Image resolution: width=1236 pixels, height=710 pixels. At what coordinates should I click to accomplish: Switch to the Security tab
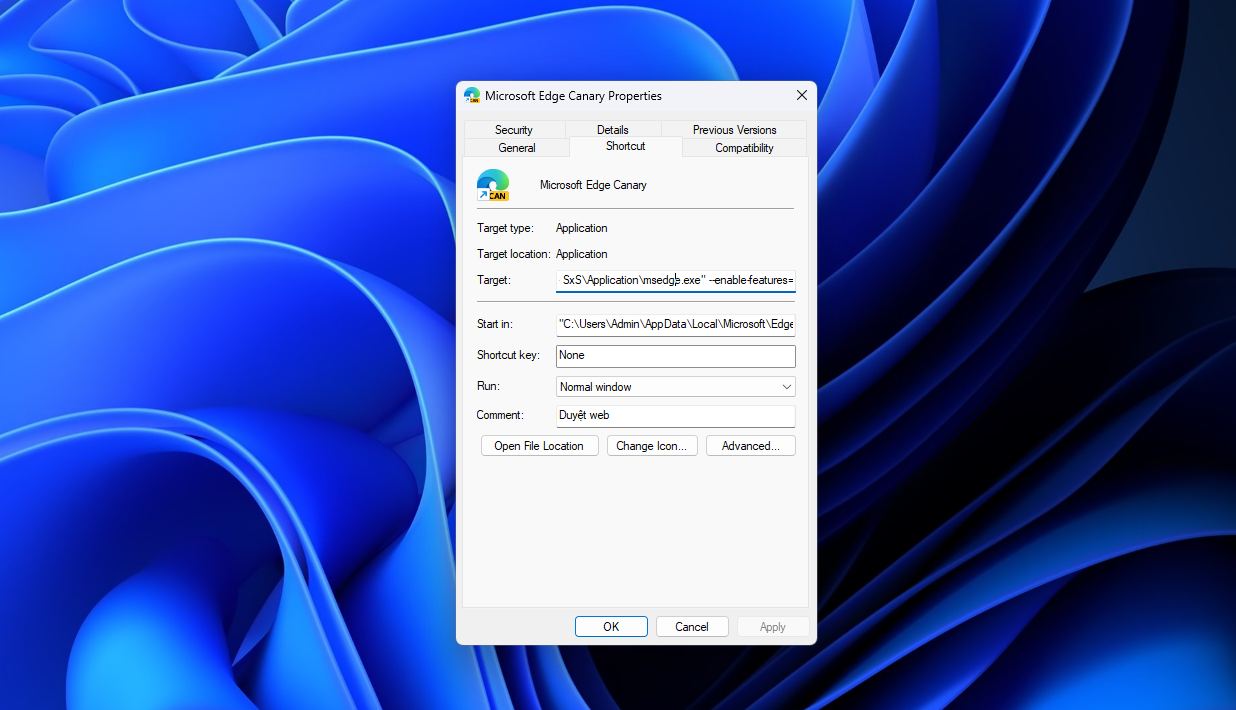514,130
